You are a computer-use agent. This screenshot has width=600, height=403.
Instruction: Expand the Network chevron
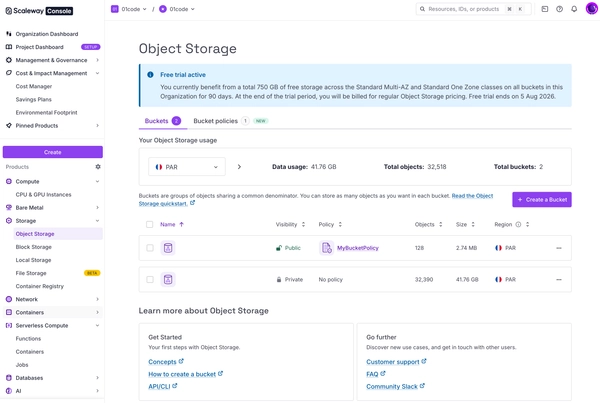pyautogui.click(x=97, y=299)
